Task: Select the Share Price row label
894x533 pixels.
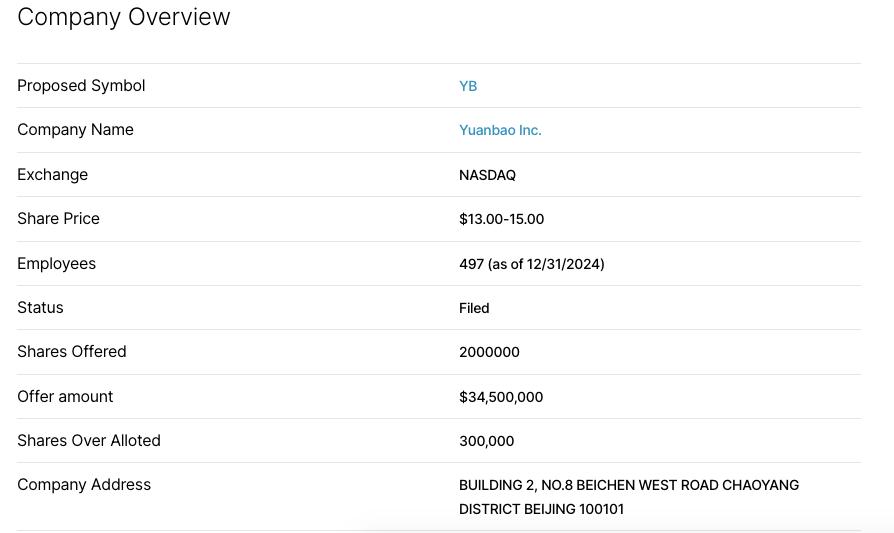Action: (58, 219)
